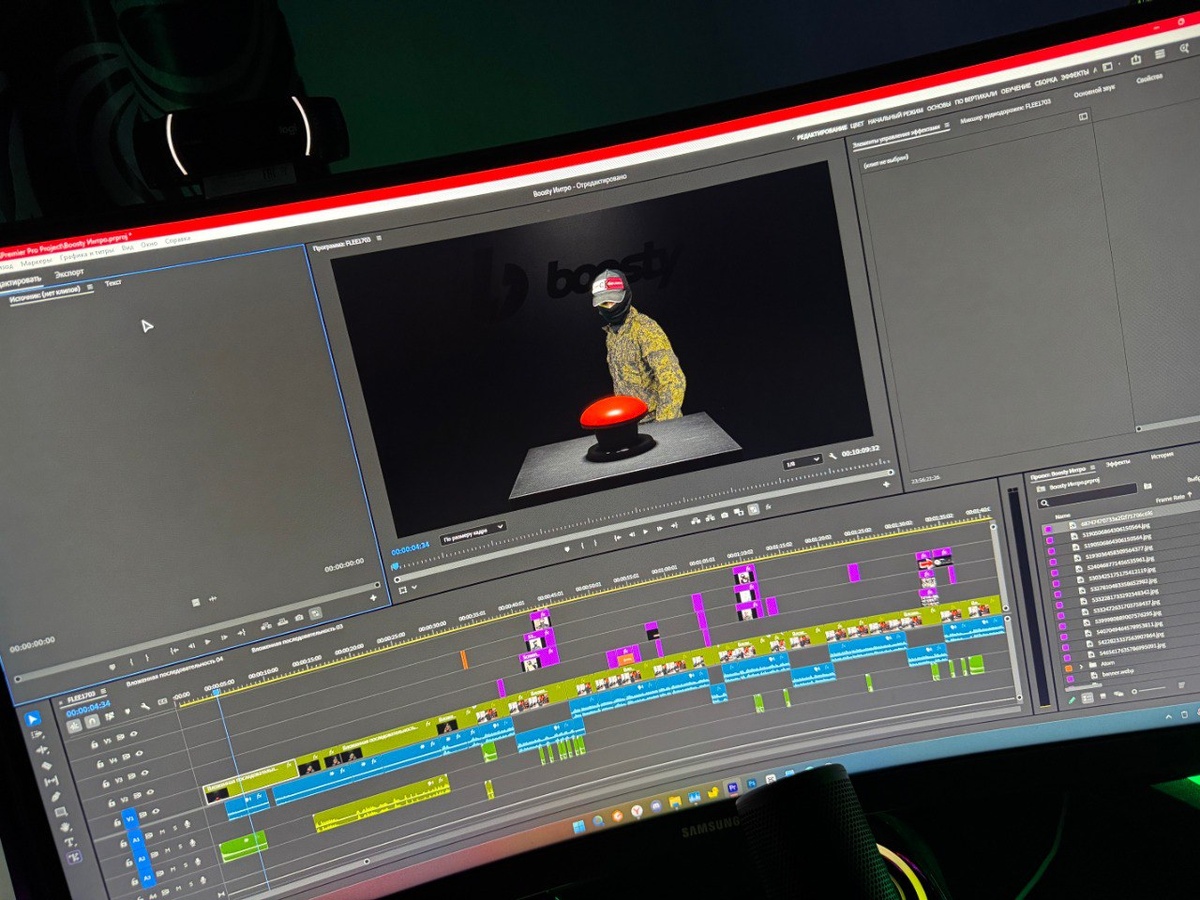Step forward one frame in Program monitor
This screenshot has width=1200, height=900.
[x=659, y=529]
